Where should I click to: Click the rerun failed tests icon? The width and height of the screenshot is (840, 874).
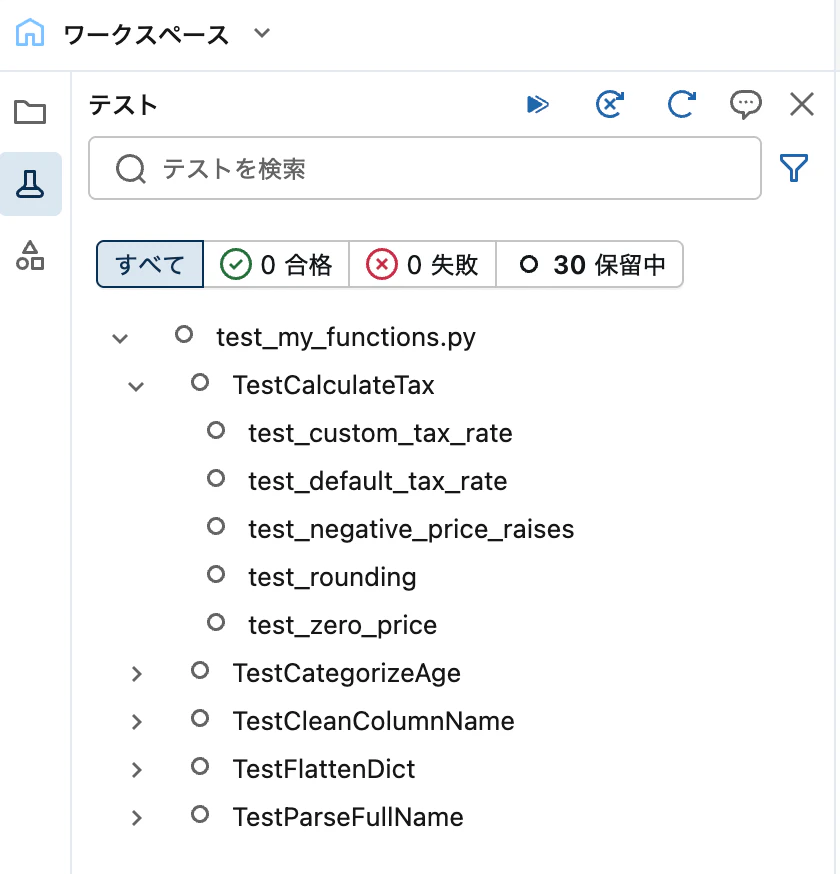tap(610, 104)
